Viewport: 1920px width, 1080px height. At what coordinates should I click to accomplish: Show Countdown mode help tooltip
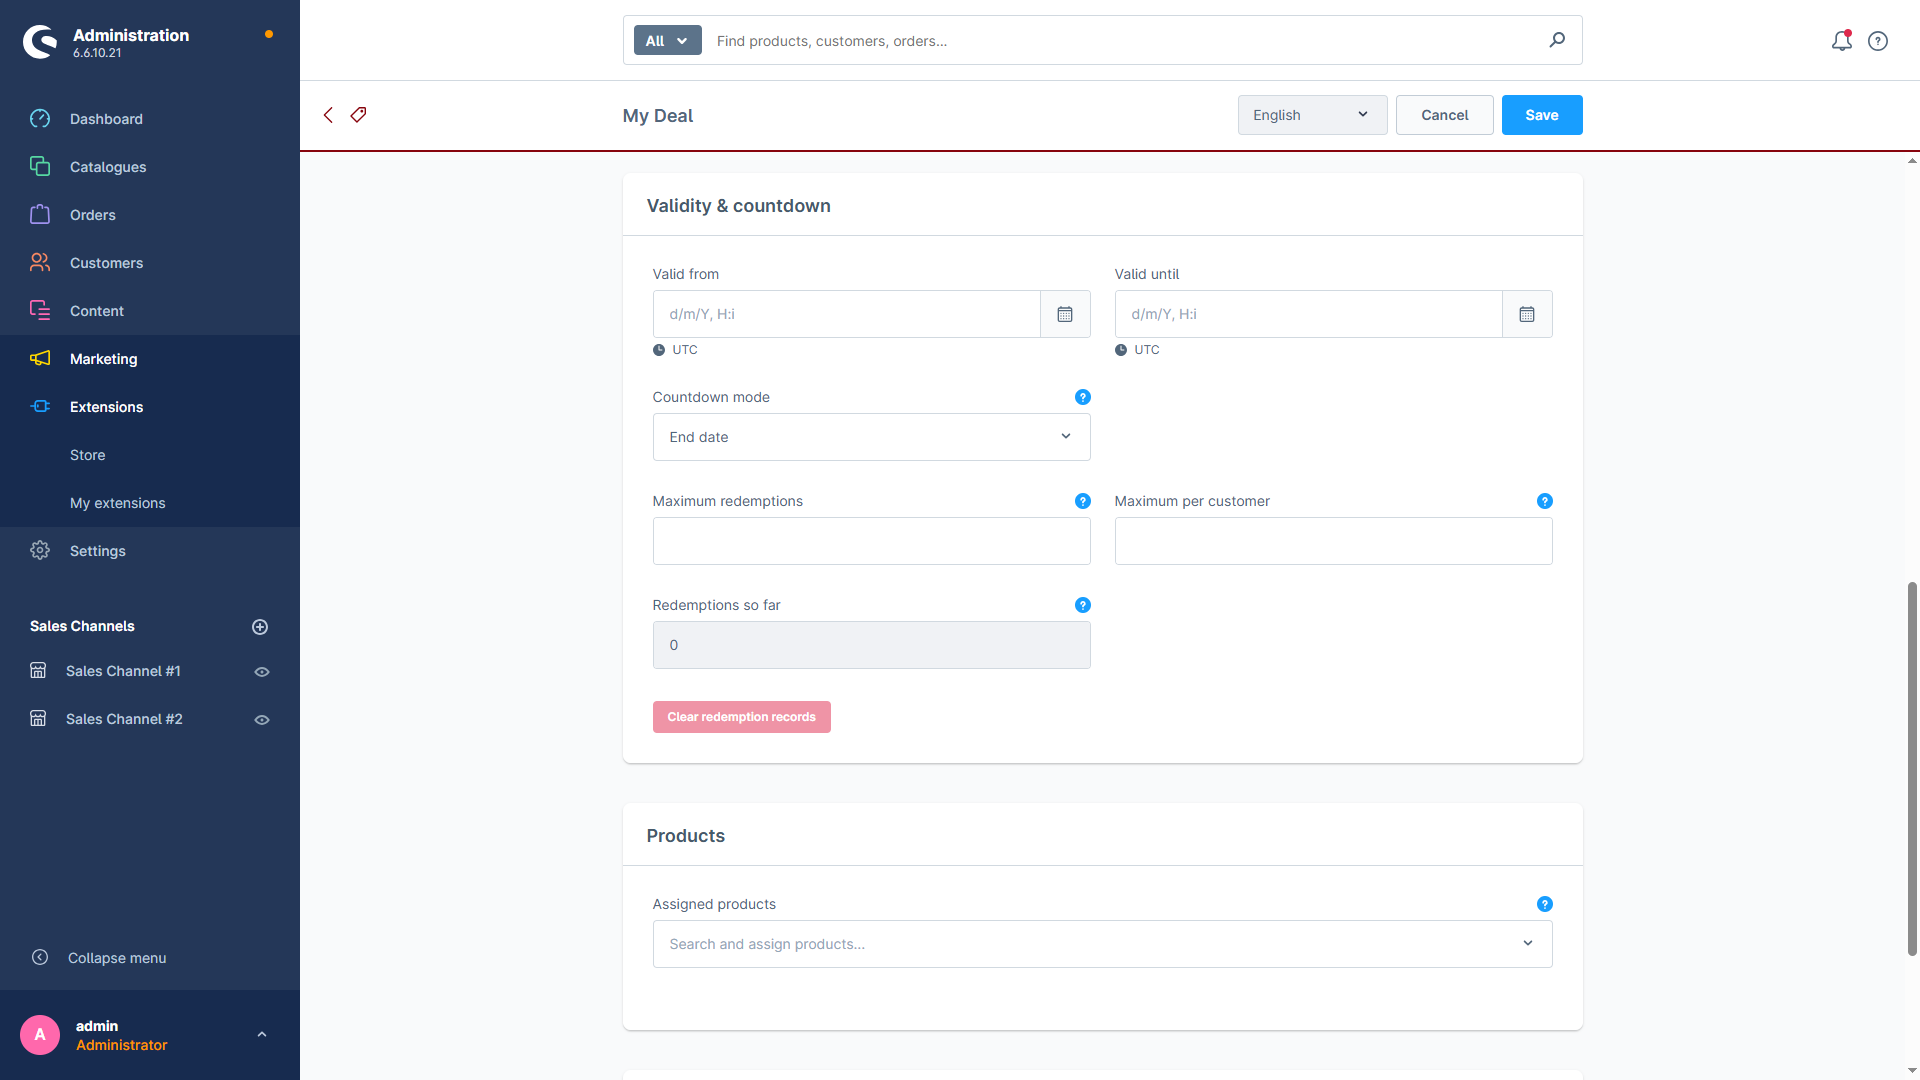pos(1082,397)
